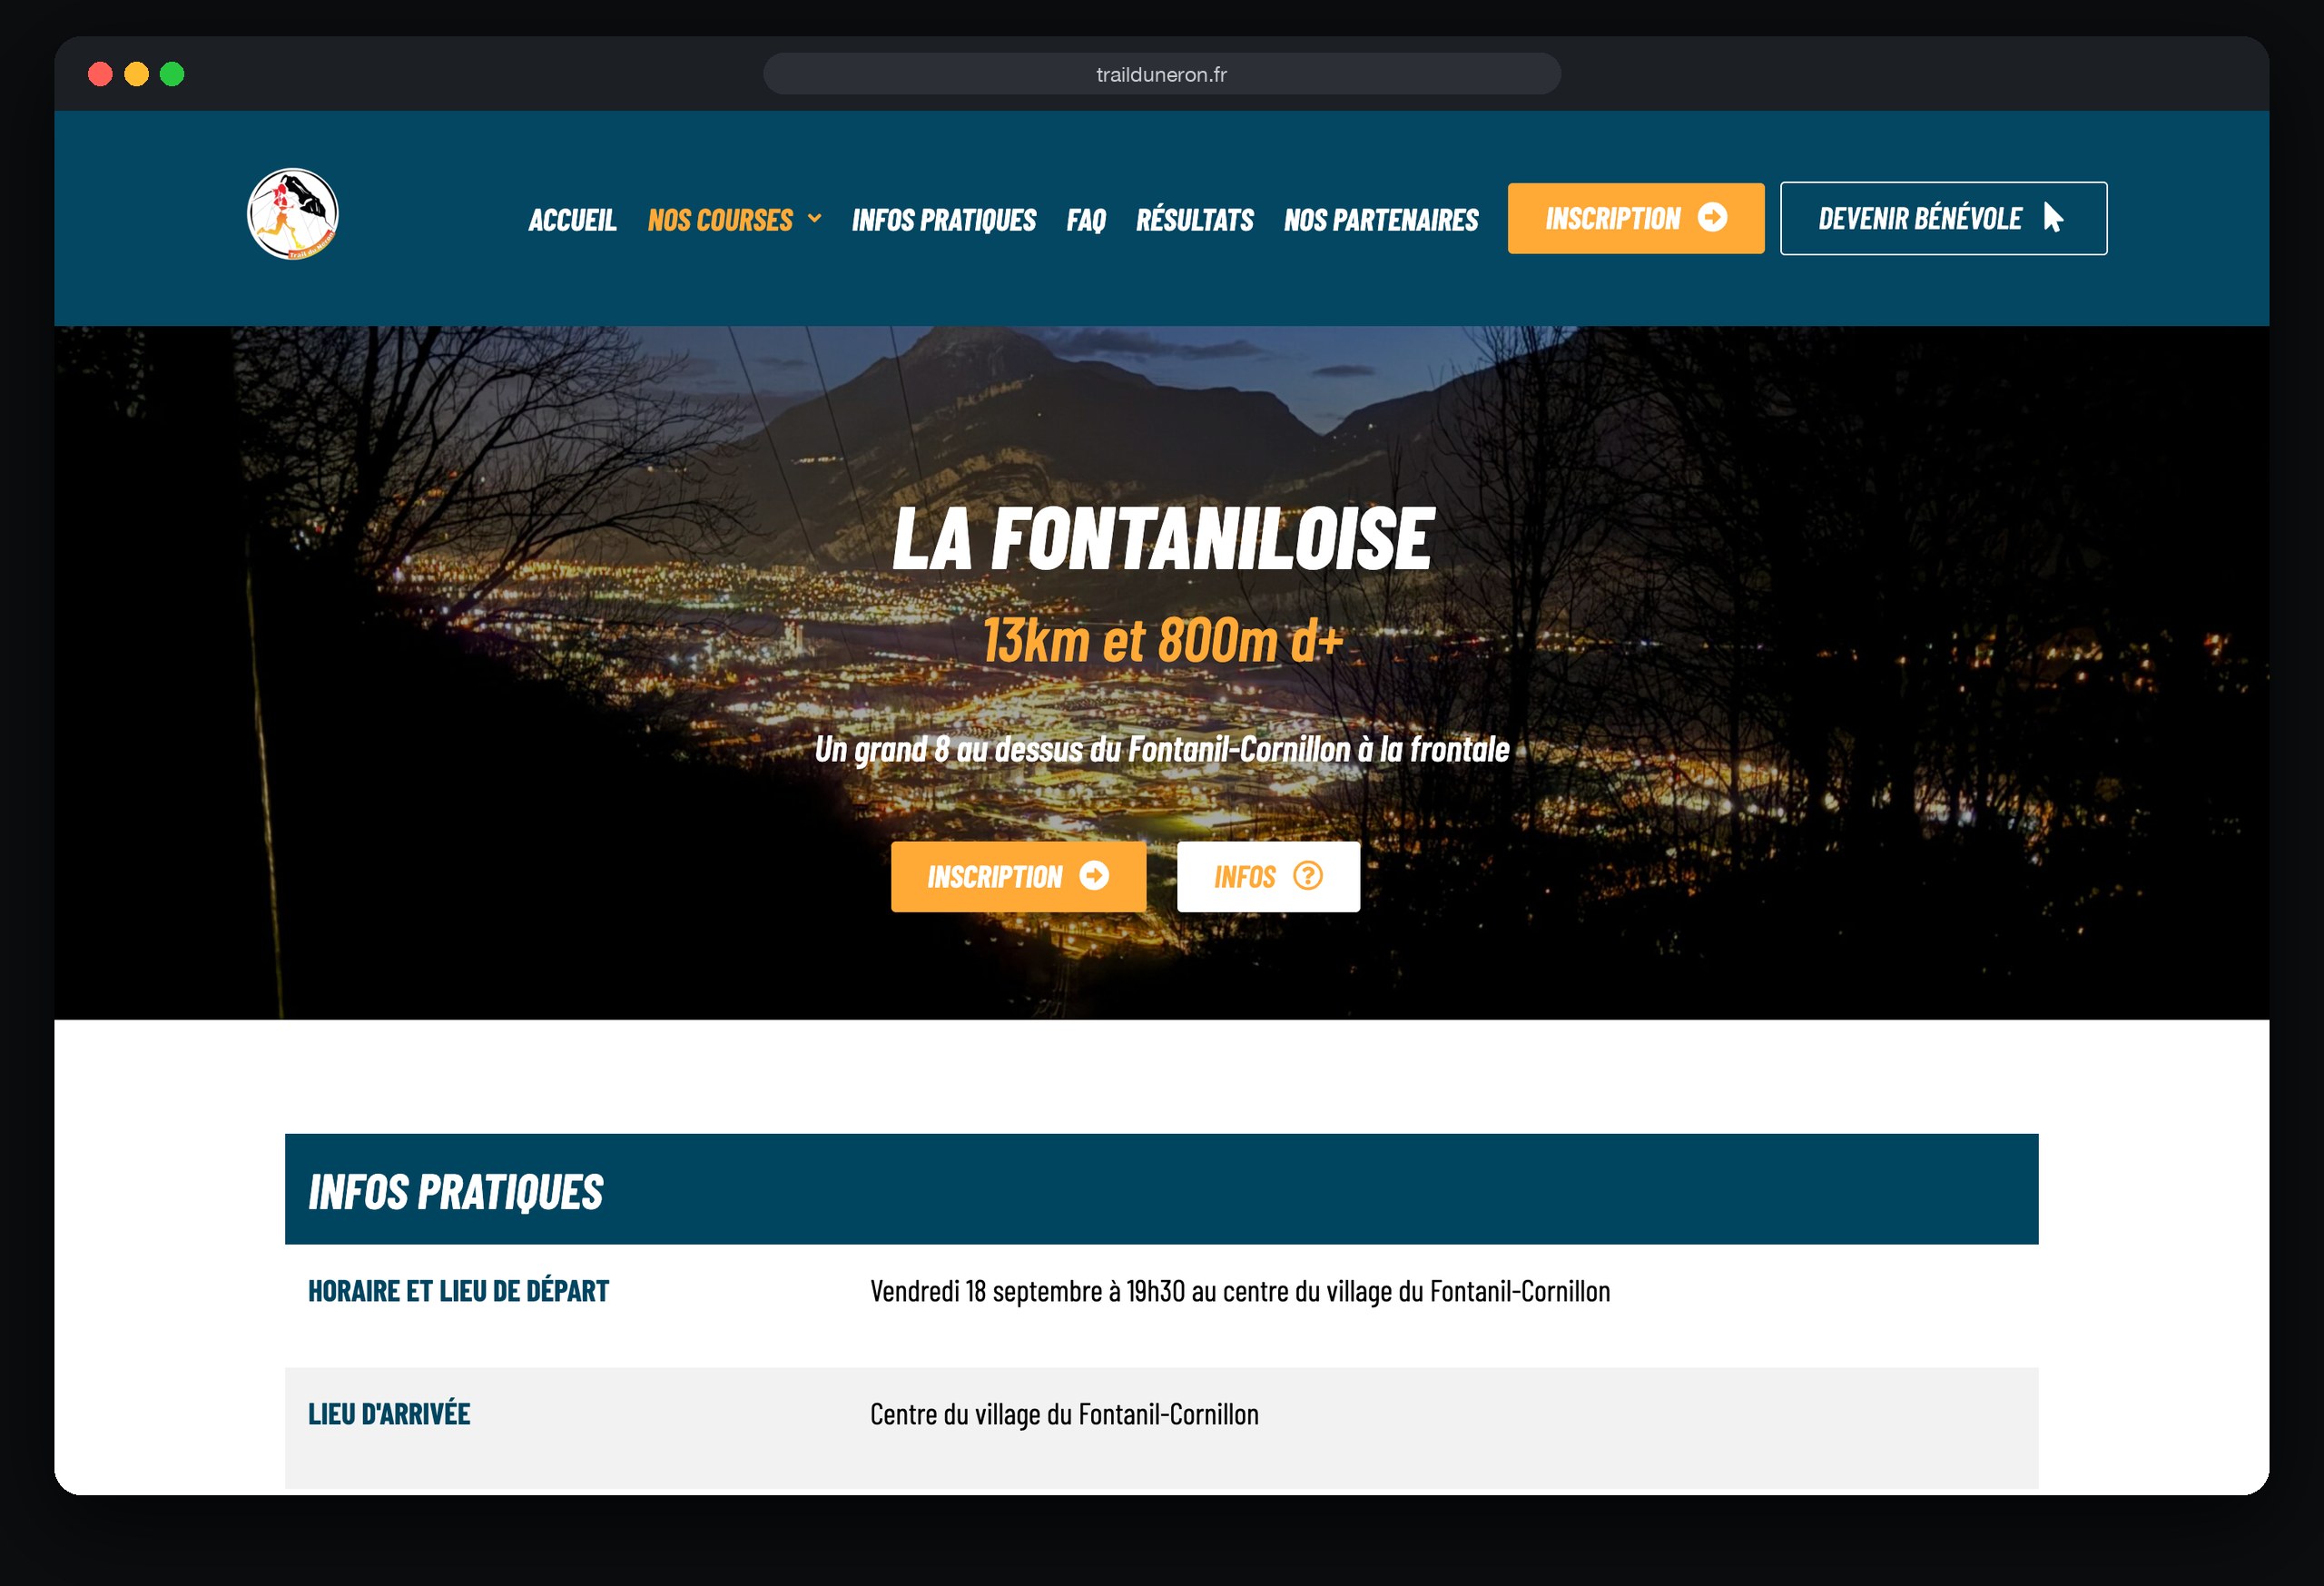Click the 'Lieu d'arrivée' label
Viewport: 2324px width, 1586px height.
point(389,1414)
